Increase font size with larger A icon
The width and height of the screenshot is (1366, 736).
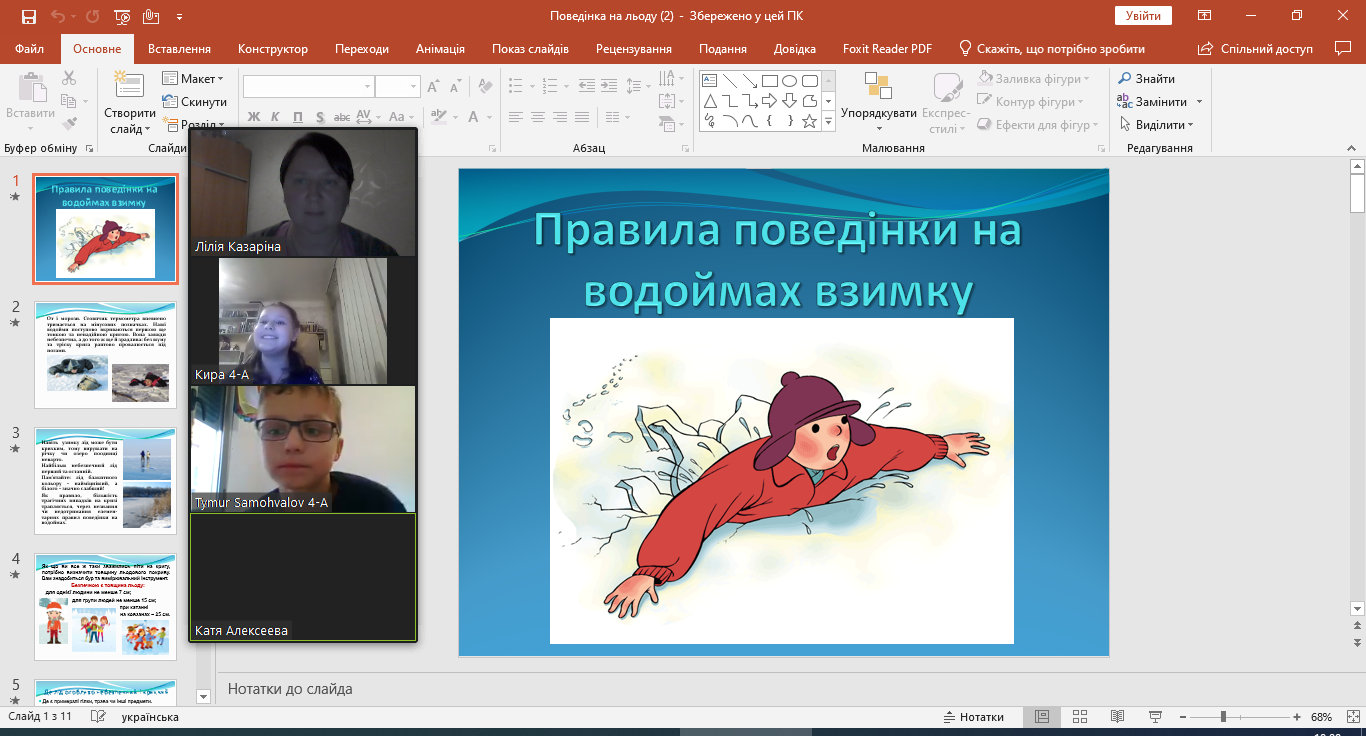(x=433, y=87)
